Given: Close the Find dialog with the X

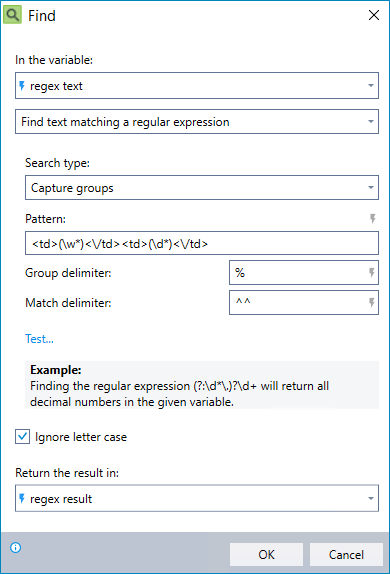Looking at the screenshot, I should point(374,15).
